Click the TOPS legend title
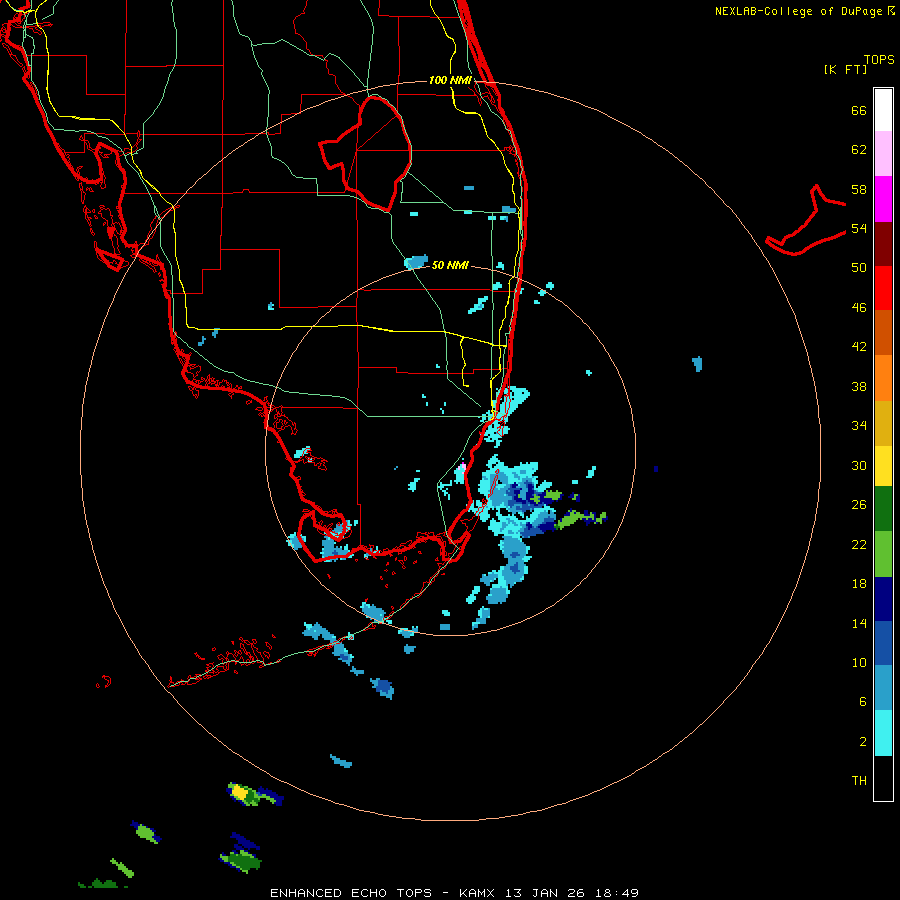Viewport: 900px width, 900px height. coord(879,59)
